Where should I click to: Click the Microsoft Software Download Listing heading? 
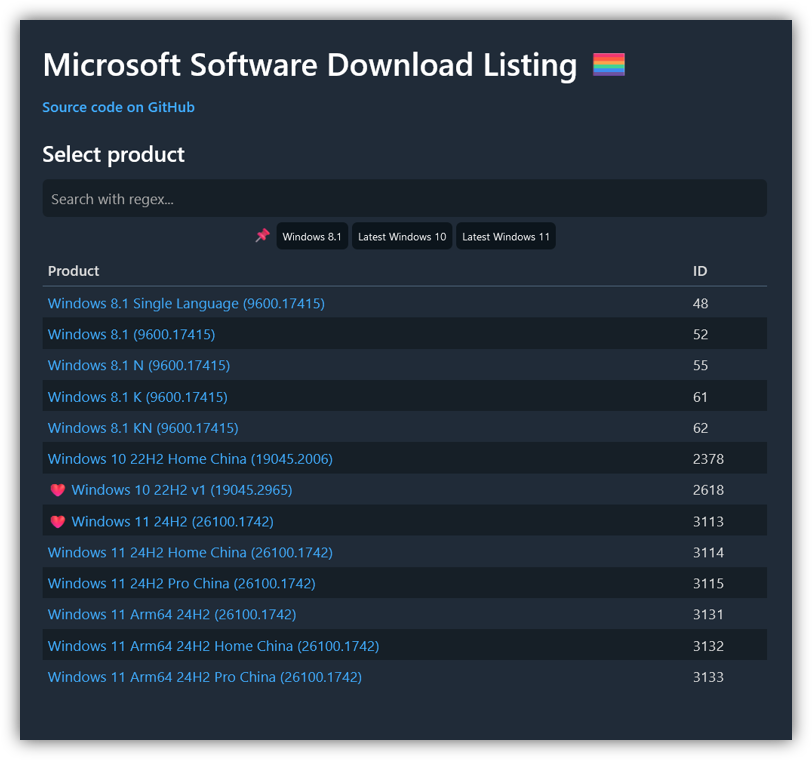pyautogui.click(x=310, y=65)
